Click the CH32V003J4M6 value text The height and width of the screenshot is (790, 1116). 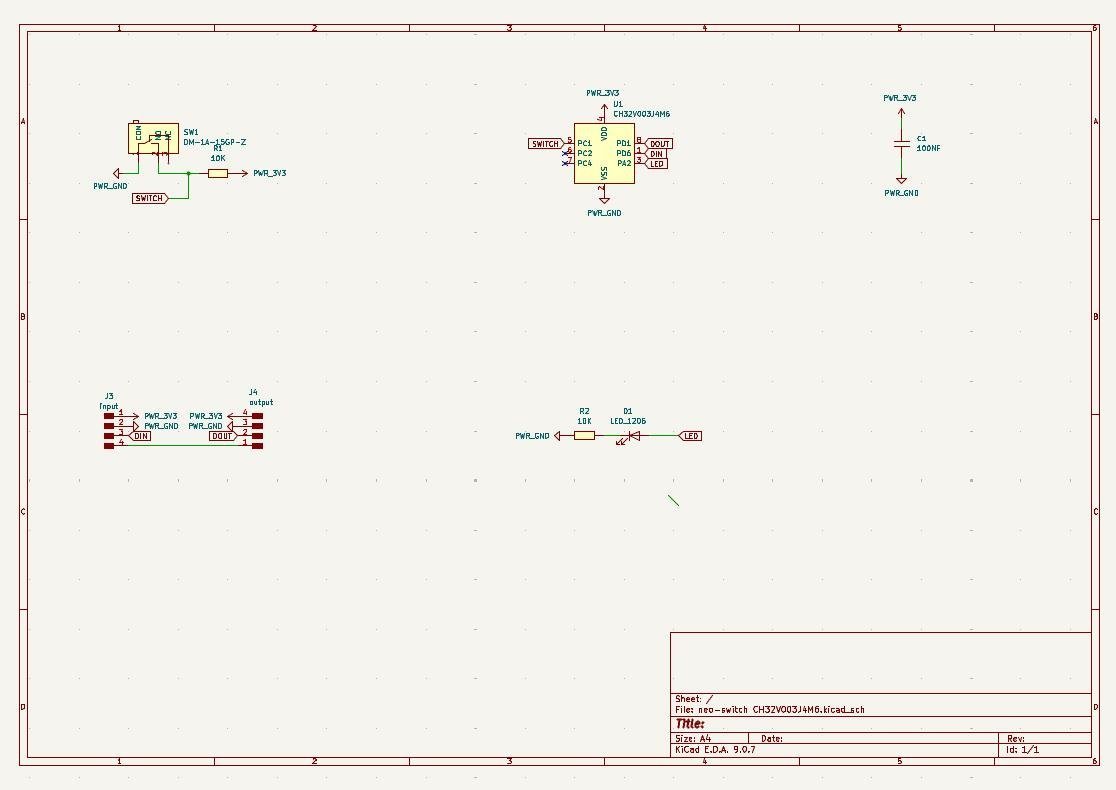tap(641, 114)
